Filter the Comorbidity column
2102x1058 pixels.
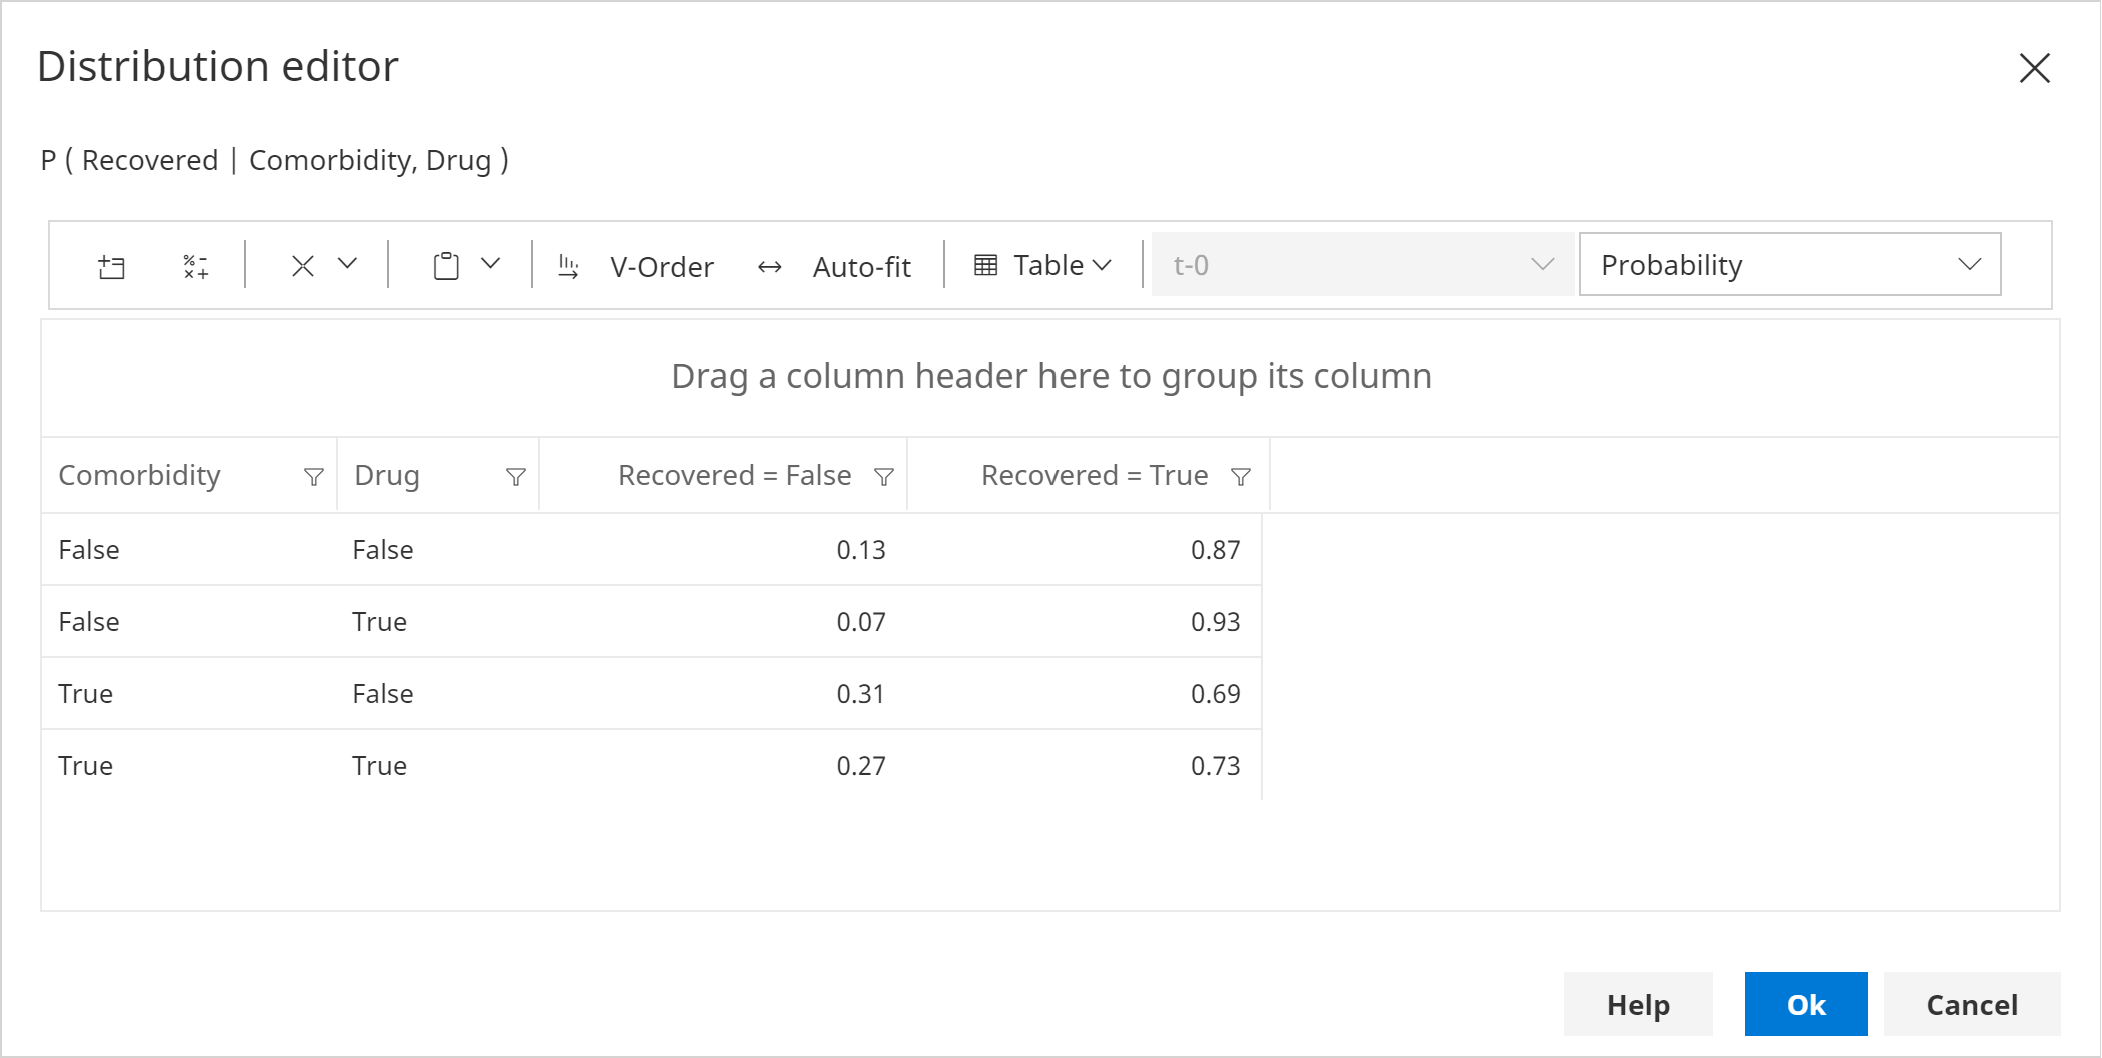coord(314,477)
